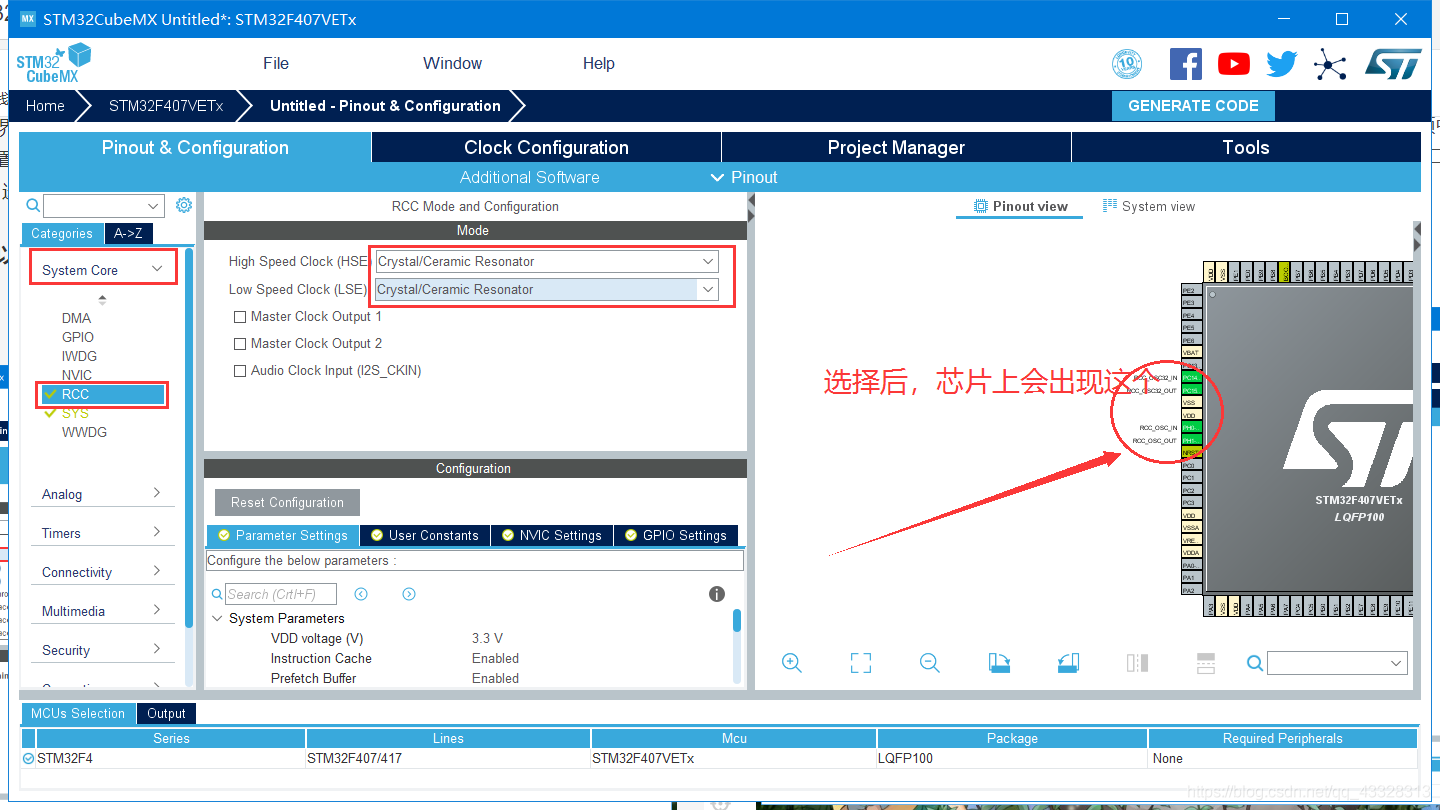Viewport: 1440px width, 810px height.
Task: Tick Audio Clock Input (I2S_CKIN) checkbox
Action: pos(240,371)
